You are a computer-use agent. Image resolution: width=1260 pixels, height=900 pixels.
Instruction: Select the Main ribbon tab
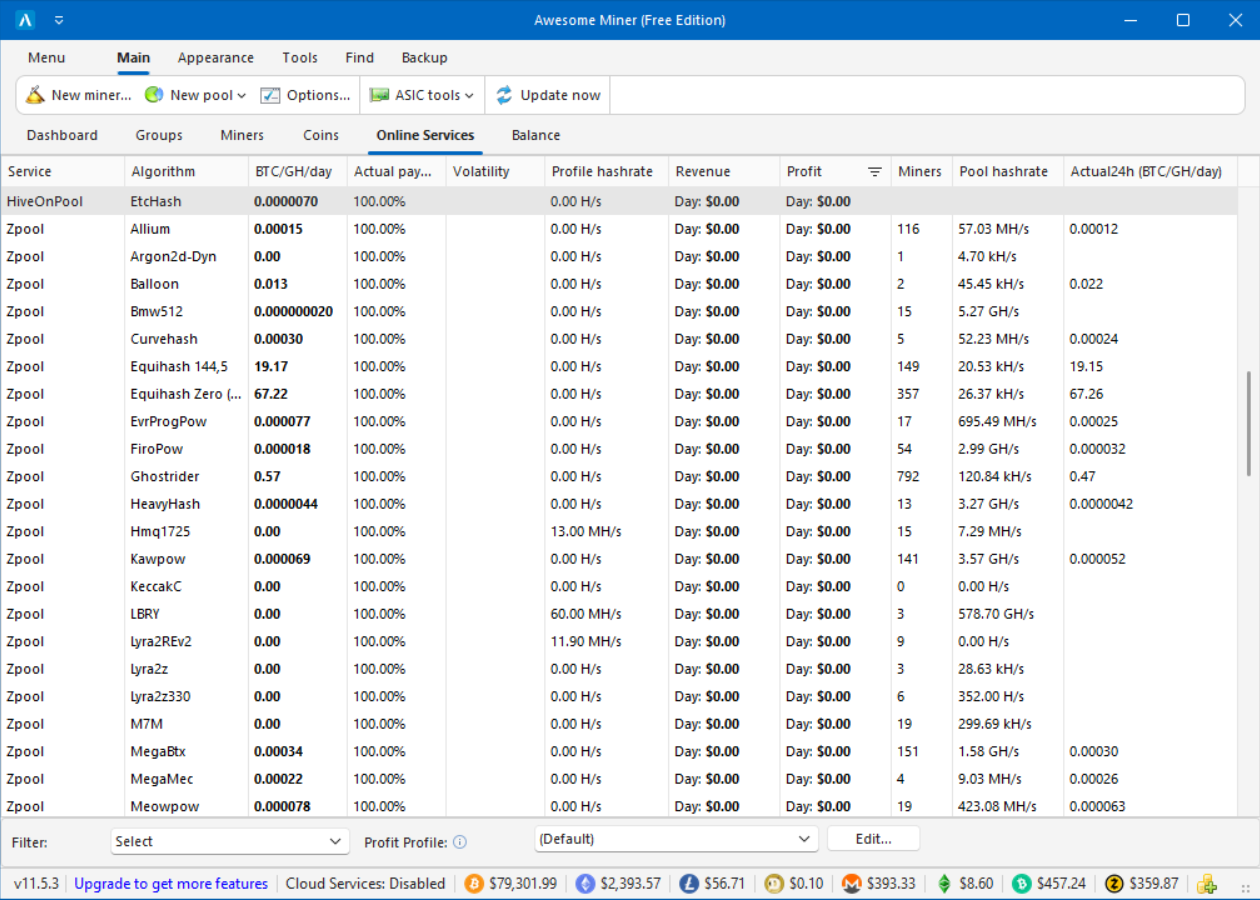point(133,58)
